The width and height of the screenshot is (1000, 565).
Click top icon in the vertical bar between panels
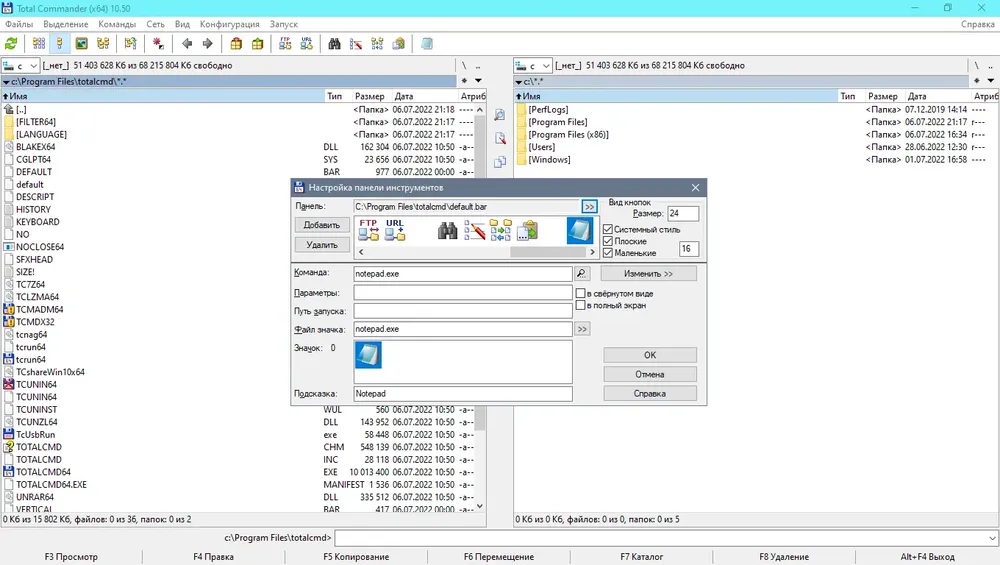[500, 115]
